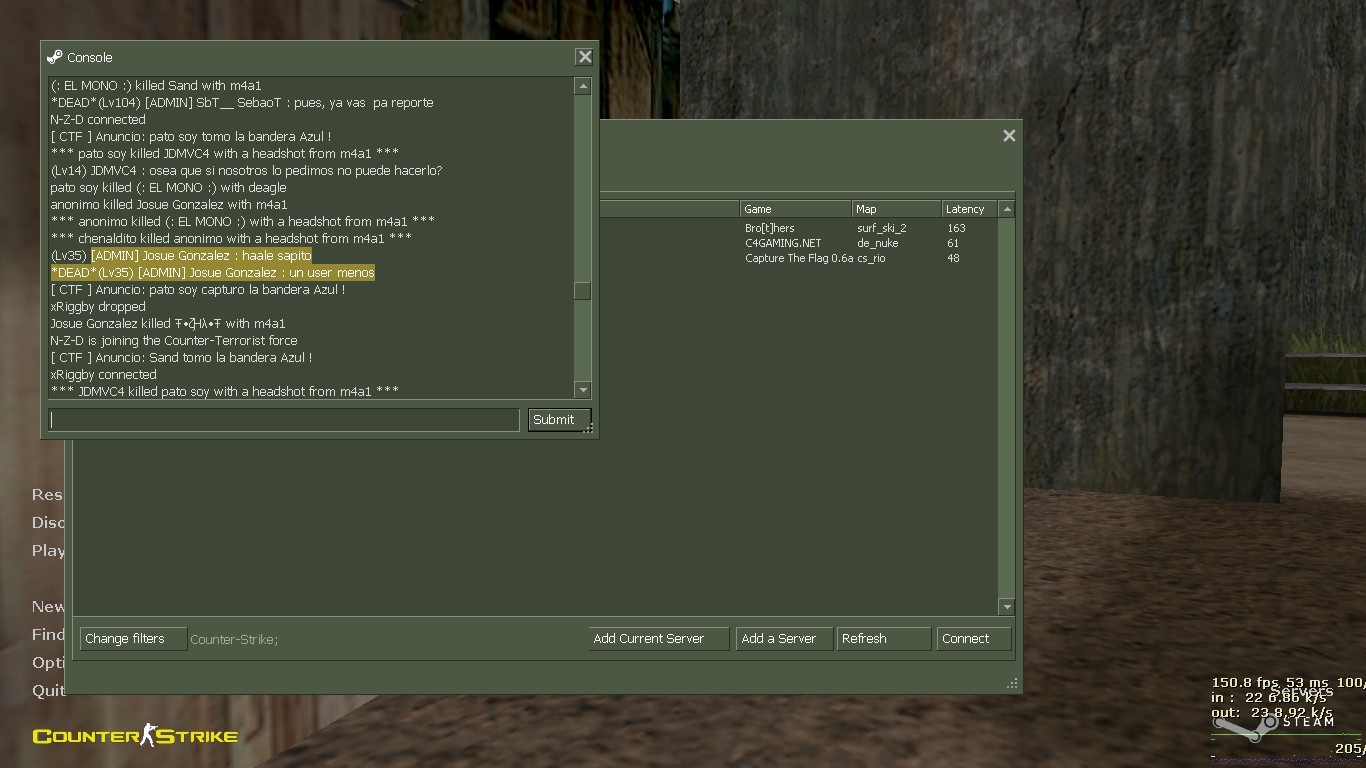Click the server list scroll down arrow
Screen dimensions: 1366x768
(x=1007, y=607)
